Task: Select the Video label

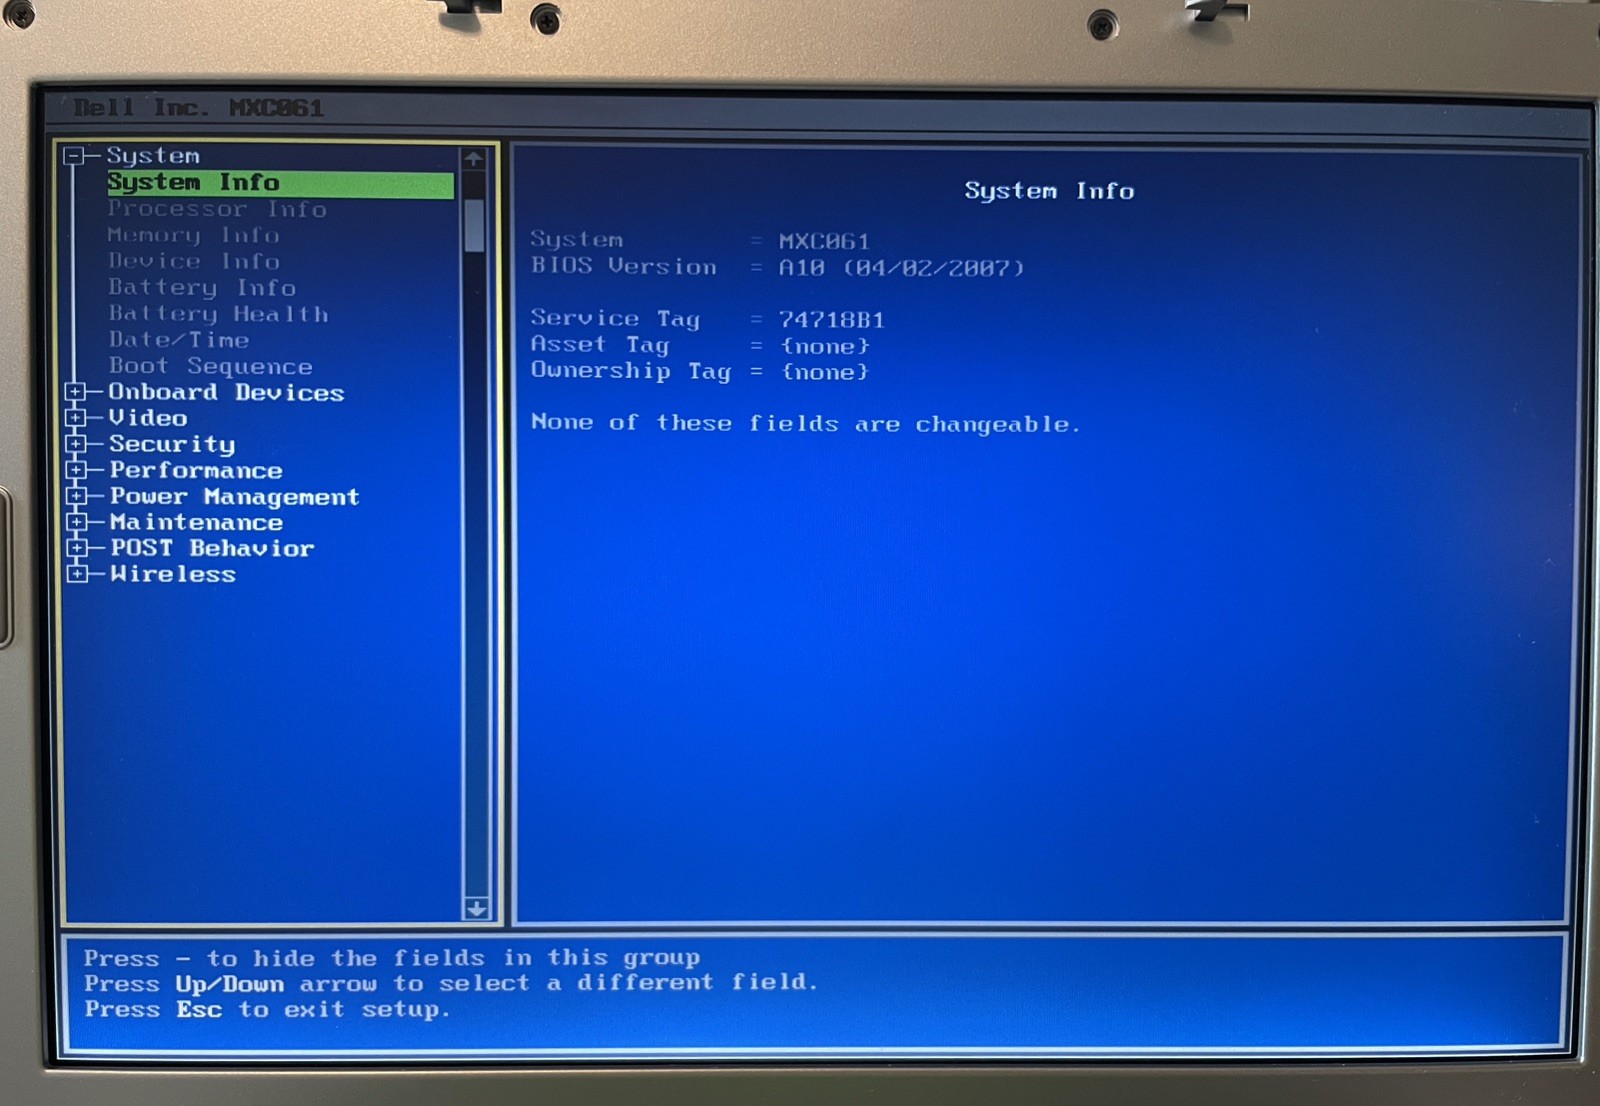Action: click(x=148, y=418)
